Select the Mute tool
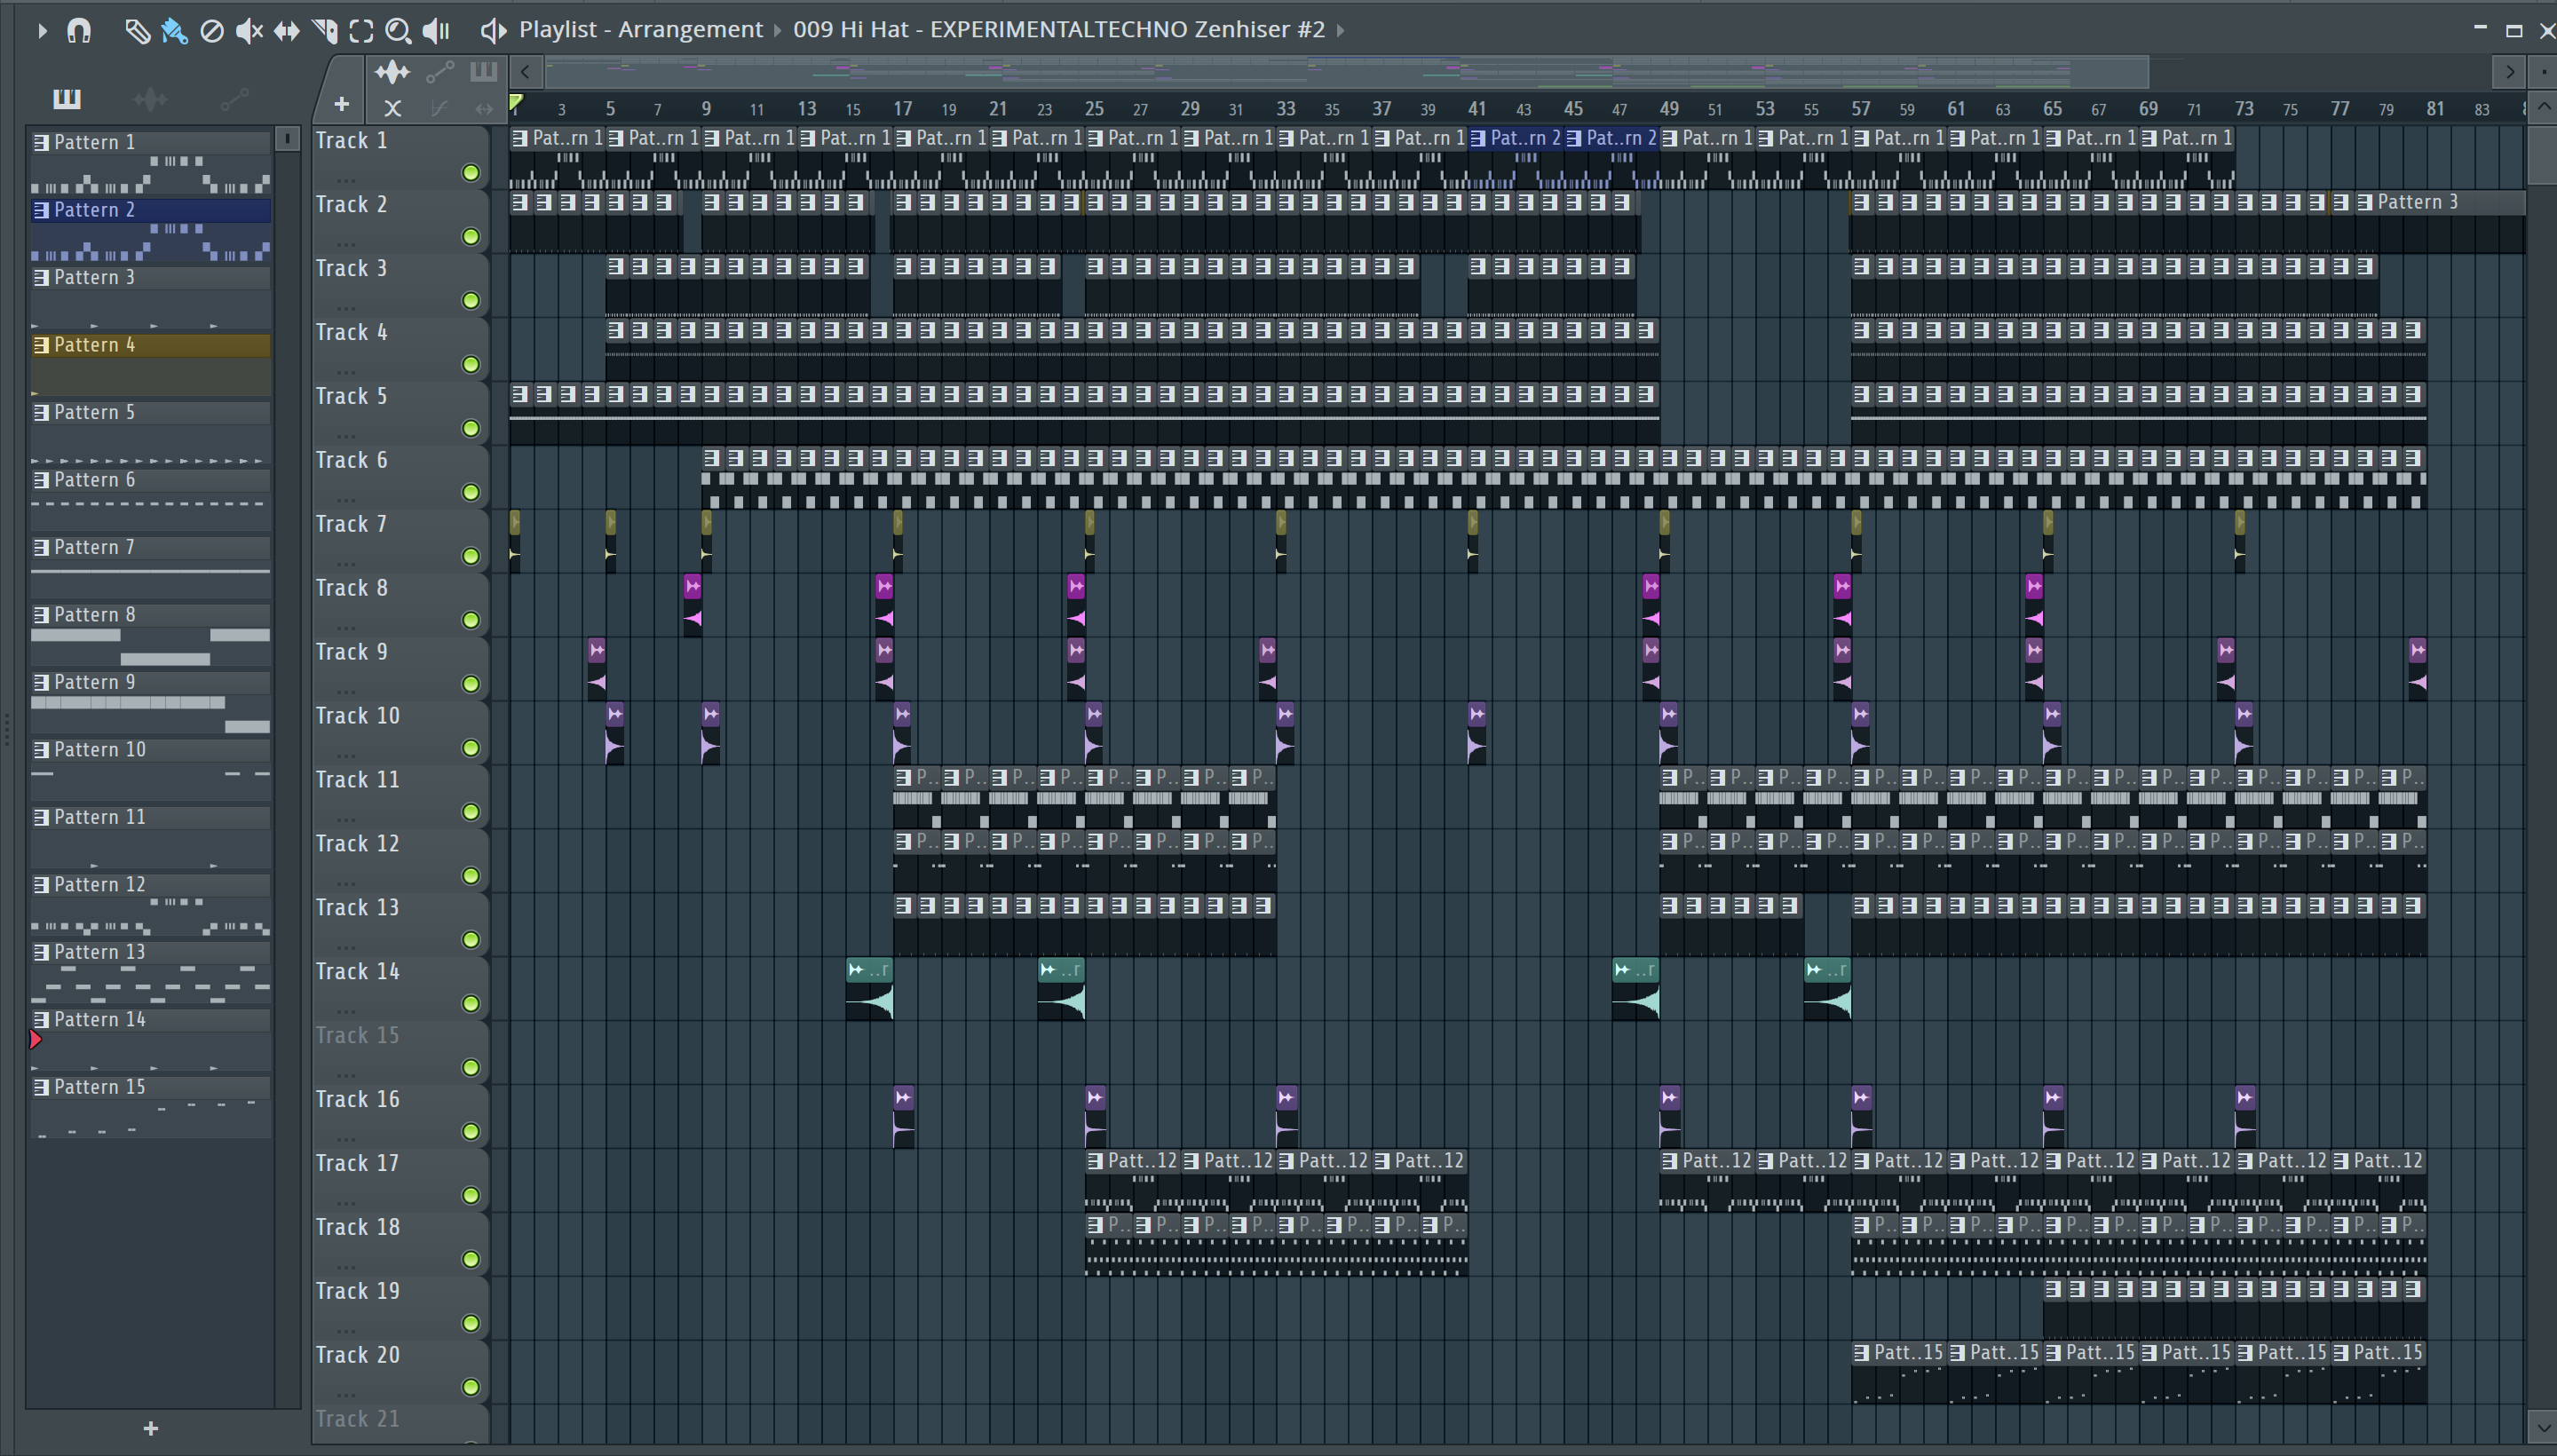The height and width of the screenshot is (1456, 2557). [x=249, y=31]
